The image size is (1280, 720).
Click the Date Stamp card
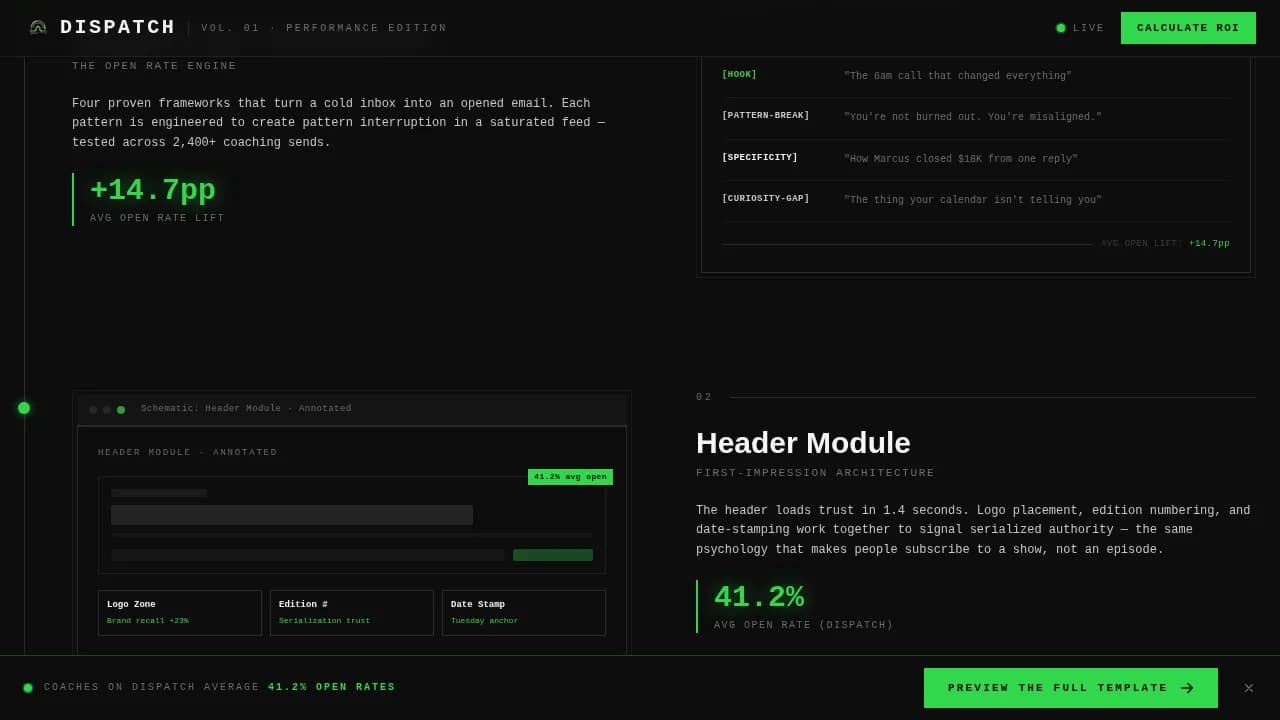pos(524,613)
